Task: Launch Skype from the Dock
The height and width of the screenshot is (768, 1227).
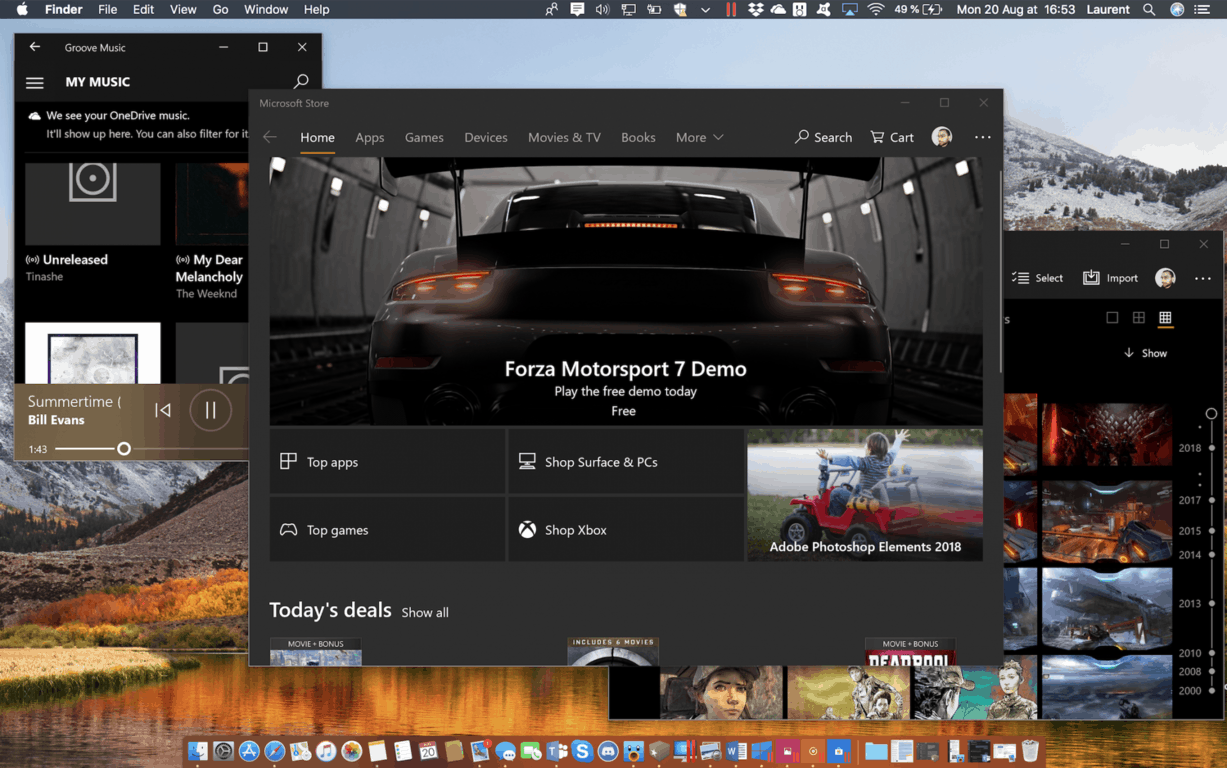Action: 582,751
